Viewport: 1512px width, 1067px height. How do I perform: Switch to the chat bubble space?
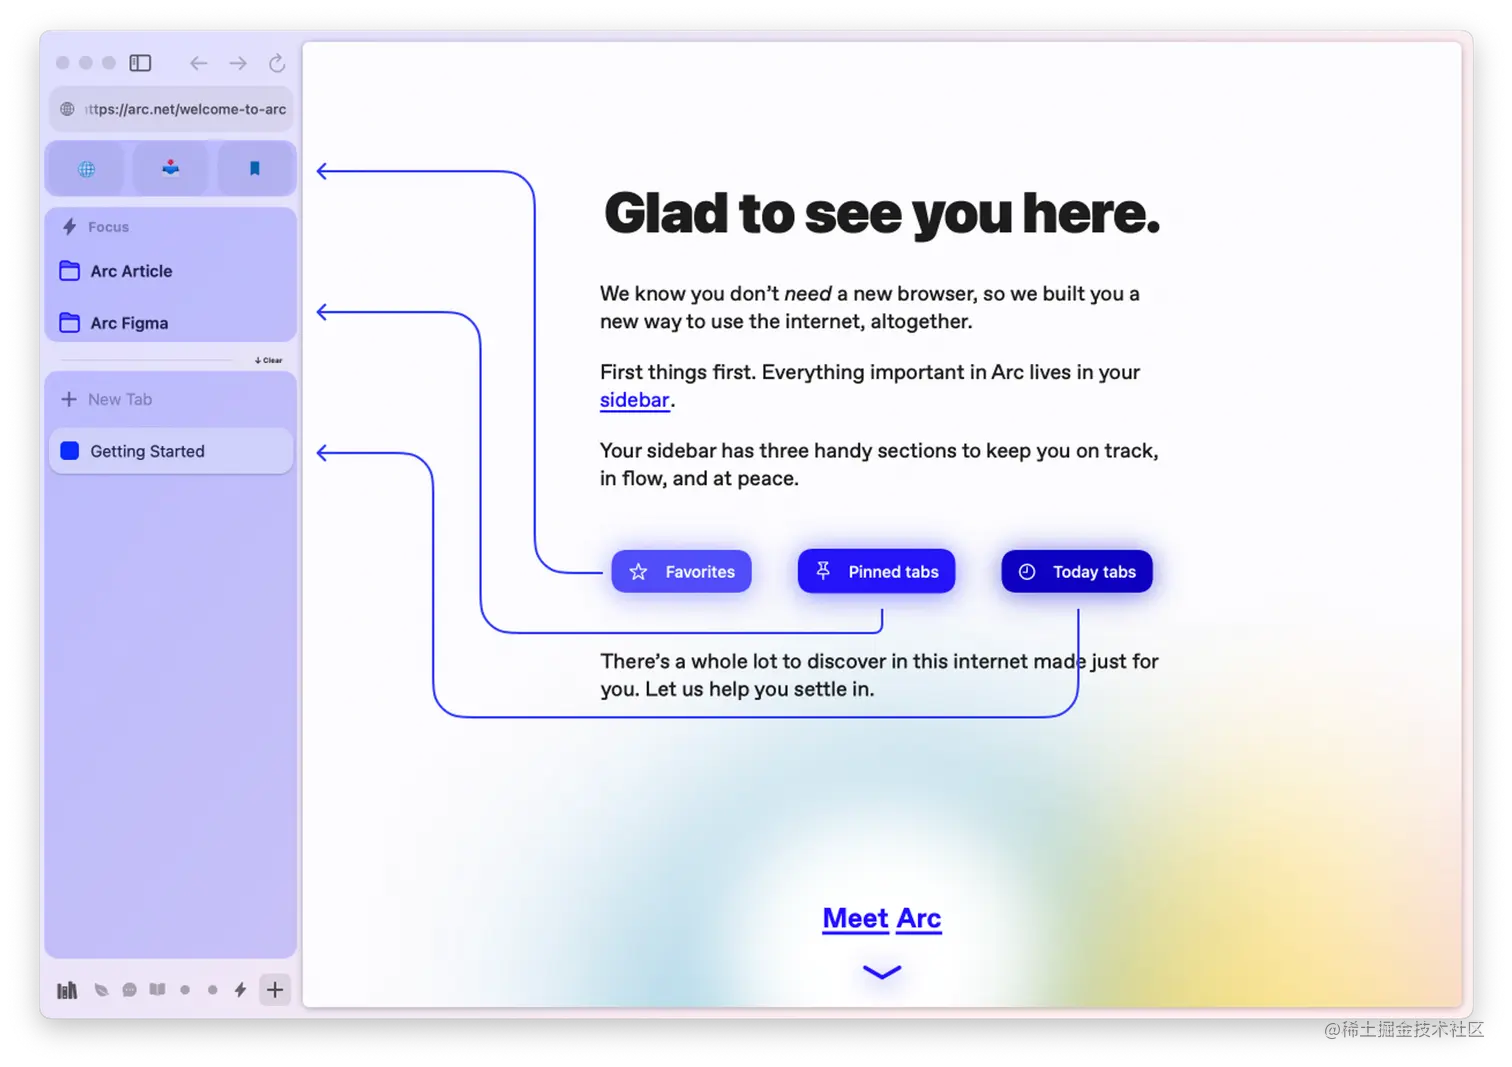pos(129,990)
